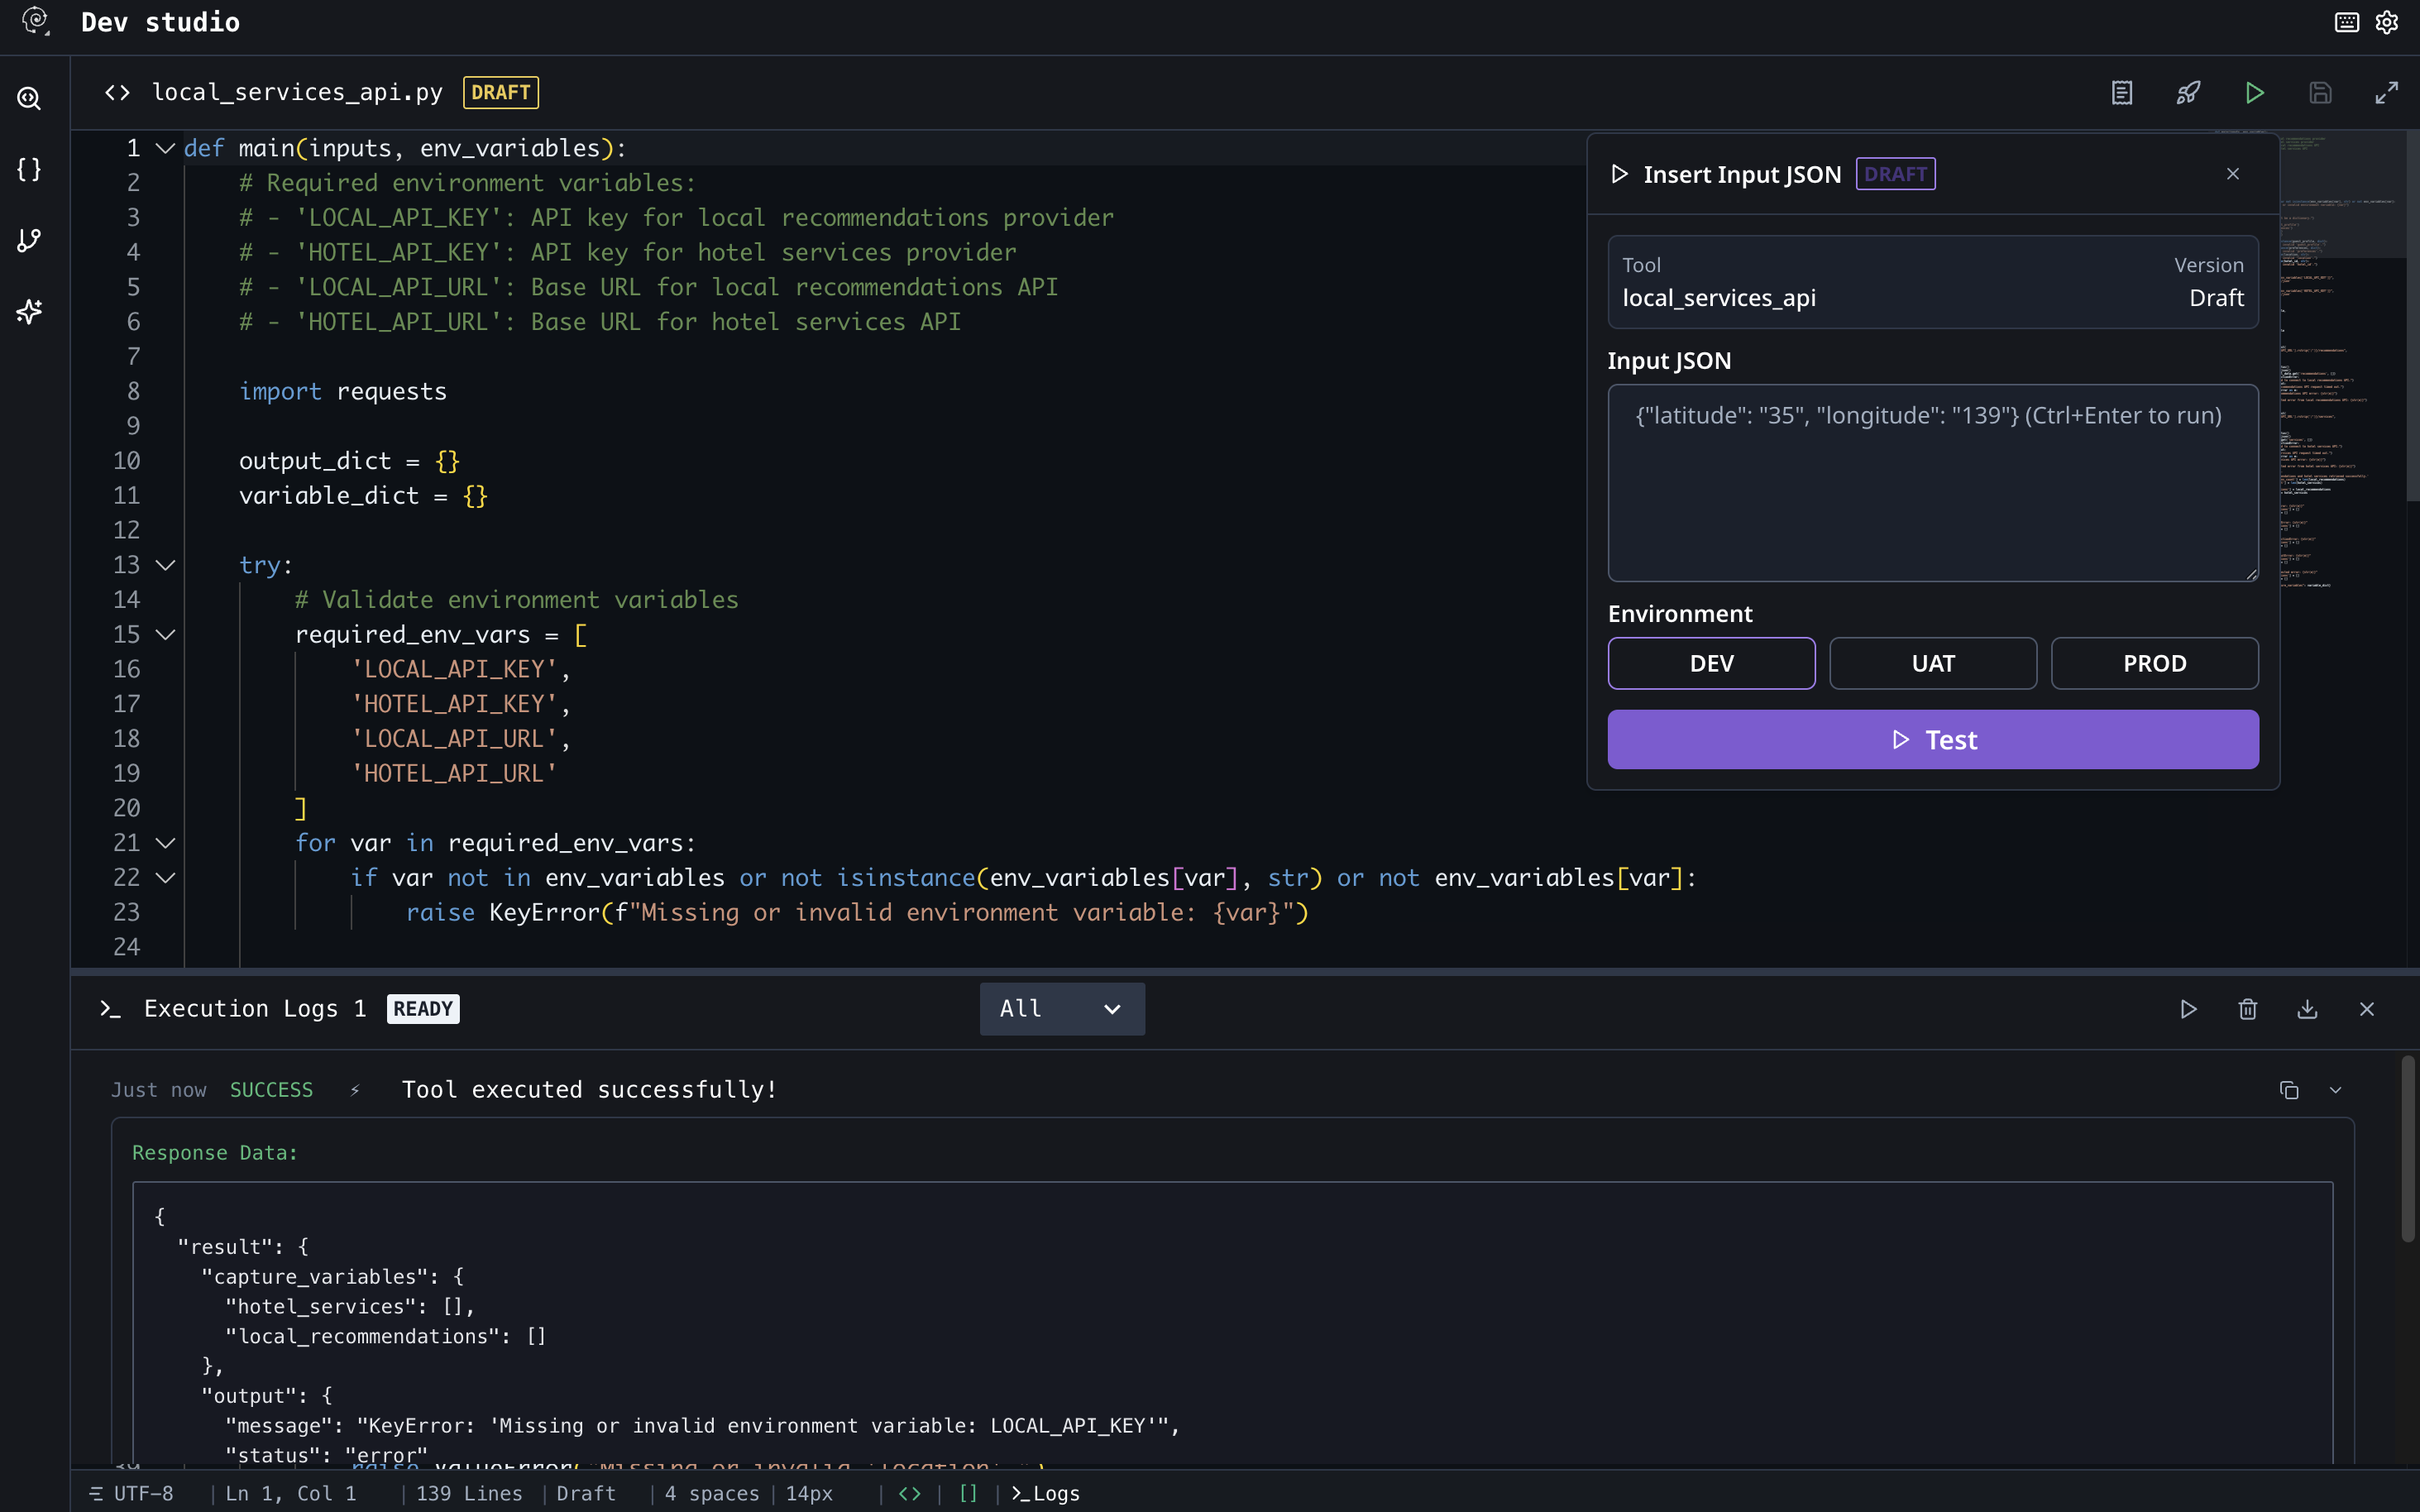Deploy the tool using the rocket icon

[2187, 92]
